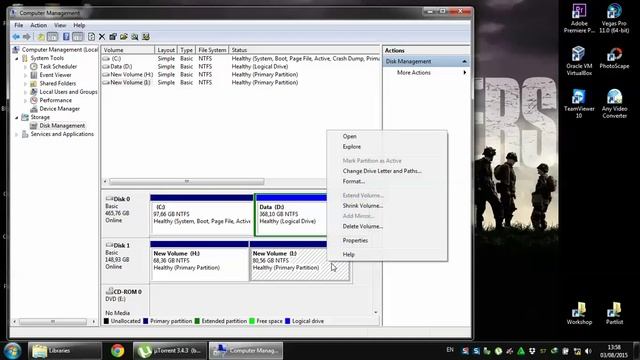Open TeamViewer 10 desktop icon
The image size is (640, 360).
[x=579, y=104]
